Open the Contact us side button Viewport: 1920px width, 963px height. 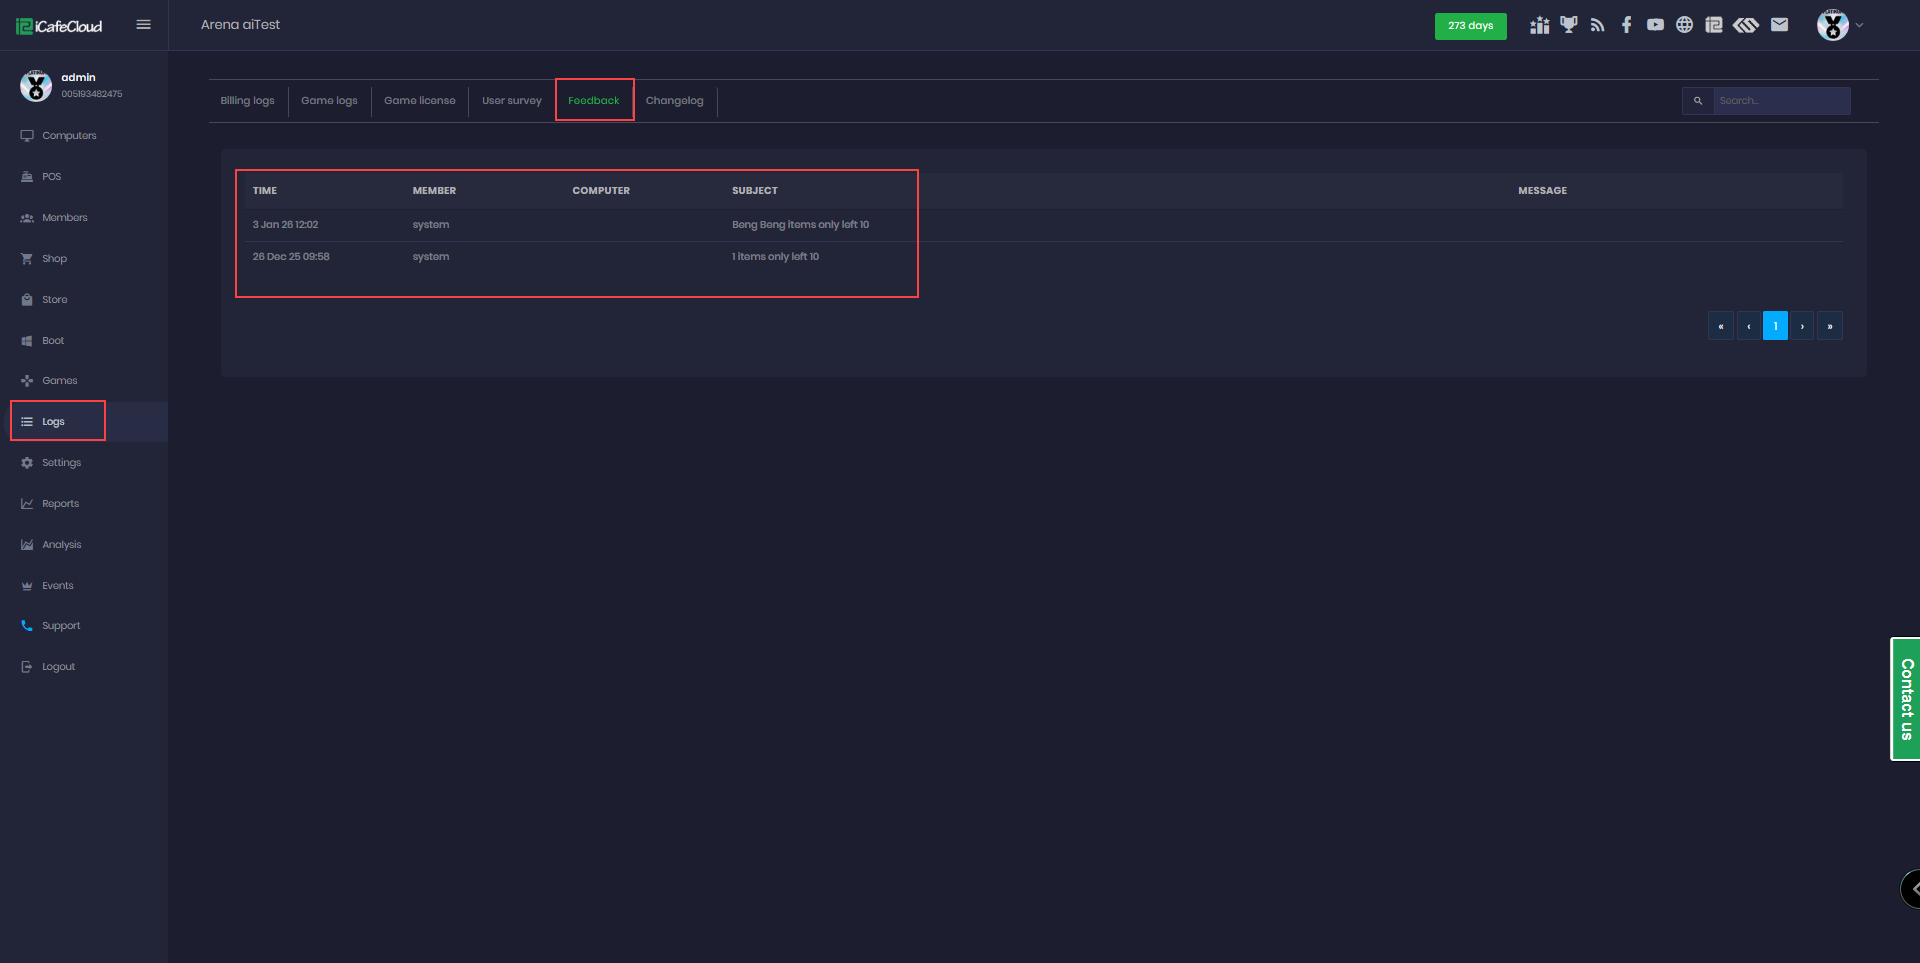click(1906, 699)
